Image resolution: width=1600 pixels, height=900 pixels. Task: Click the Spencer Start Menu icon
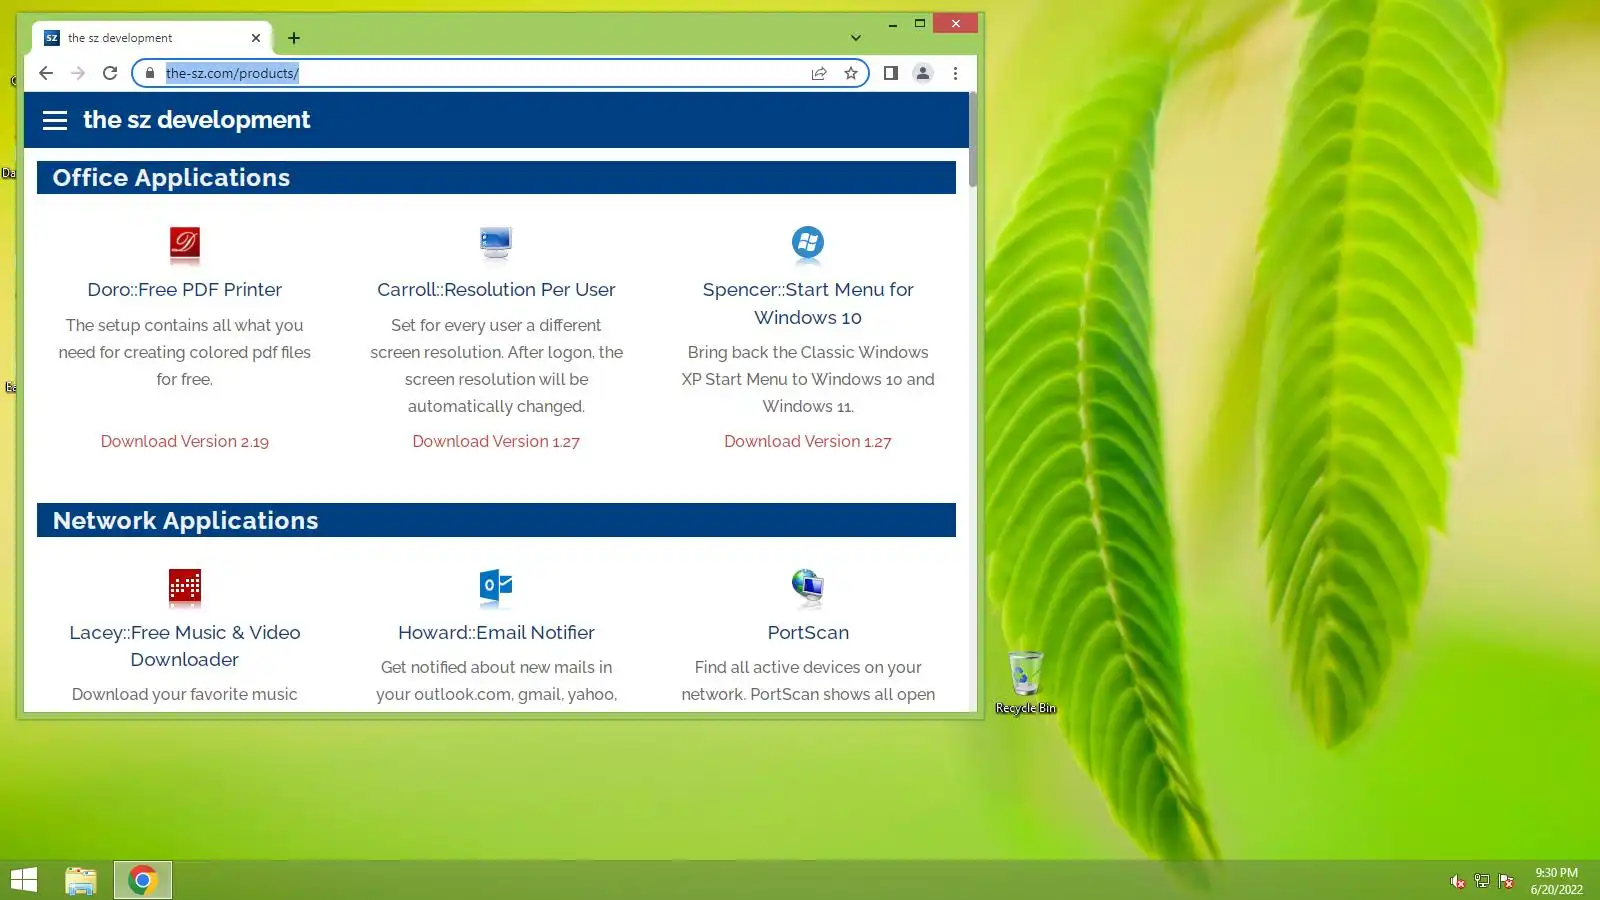click(x=808, y=243)
